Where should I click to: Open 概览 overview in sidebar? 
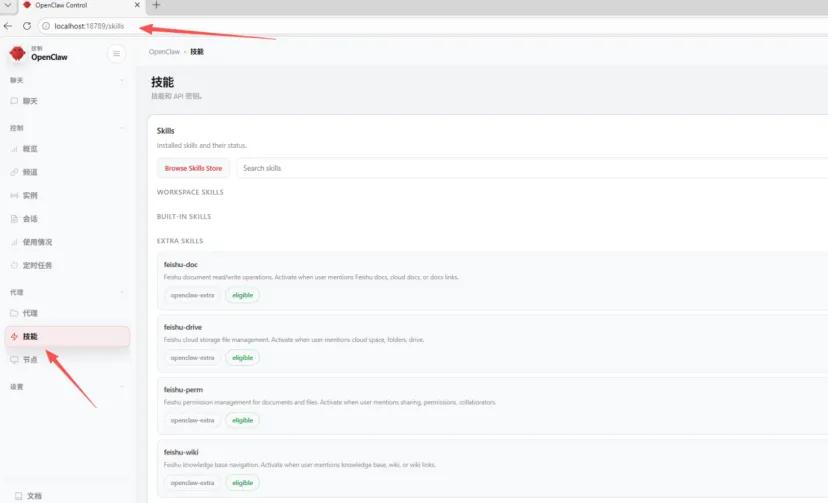pyautogui.click(x=68, y=149)
